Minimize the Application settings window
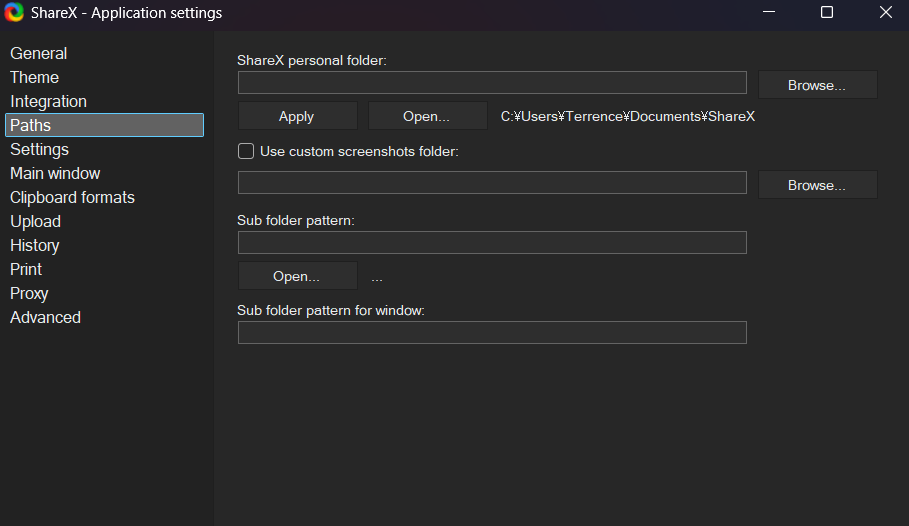 point(769,12)
